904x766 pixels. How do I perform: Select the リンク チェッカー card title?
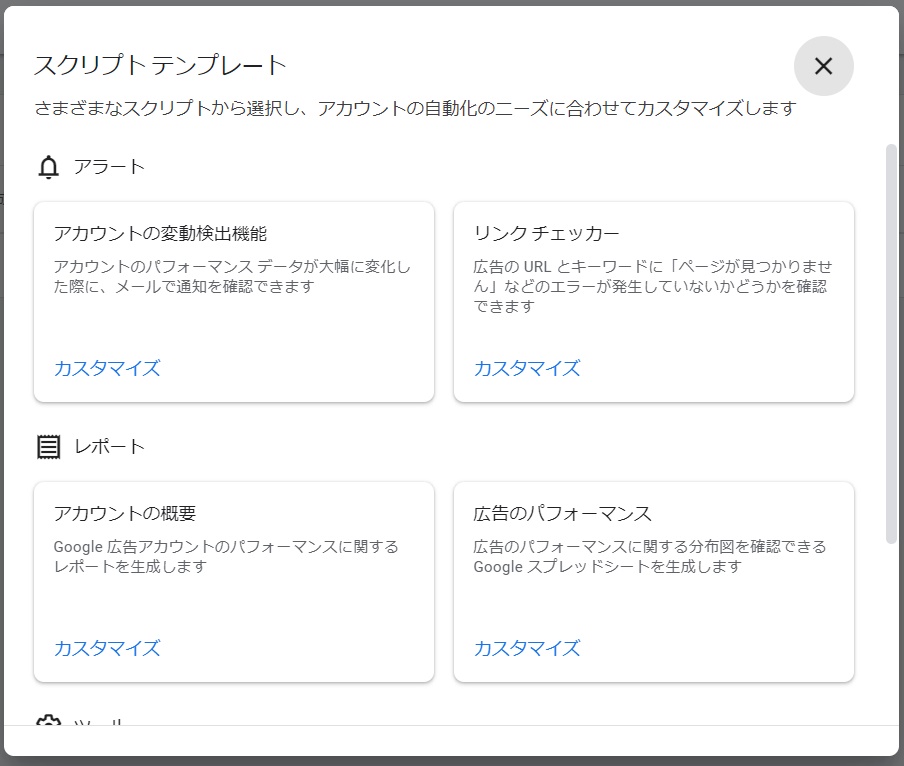[x=546, y=234]
